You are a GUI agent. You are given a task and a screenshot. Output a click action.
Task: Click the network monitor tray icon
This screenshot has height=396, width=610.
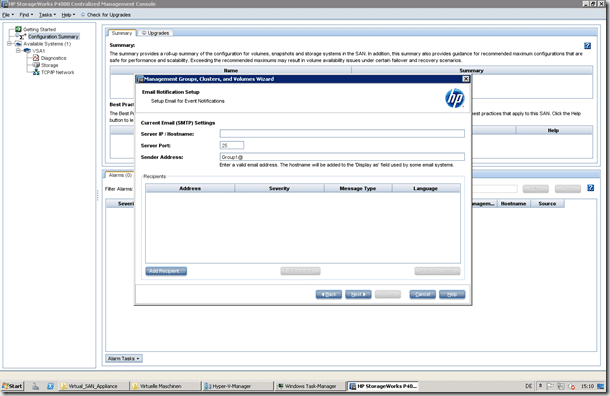pyautogui.click(x=561, y=386)
